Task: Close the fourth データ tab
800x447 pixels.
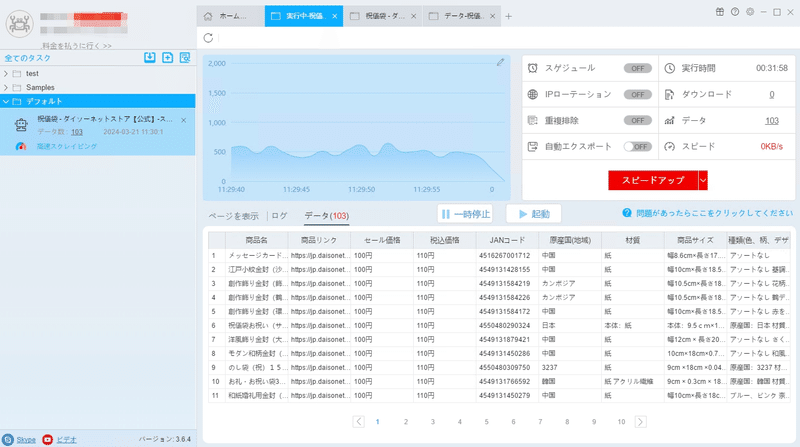Action: [x=492, y=16]
